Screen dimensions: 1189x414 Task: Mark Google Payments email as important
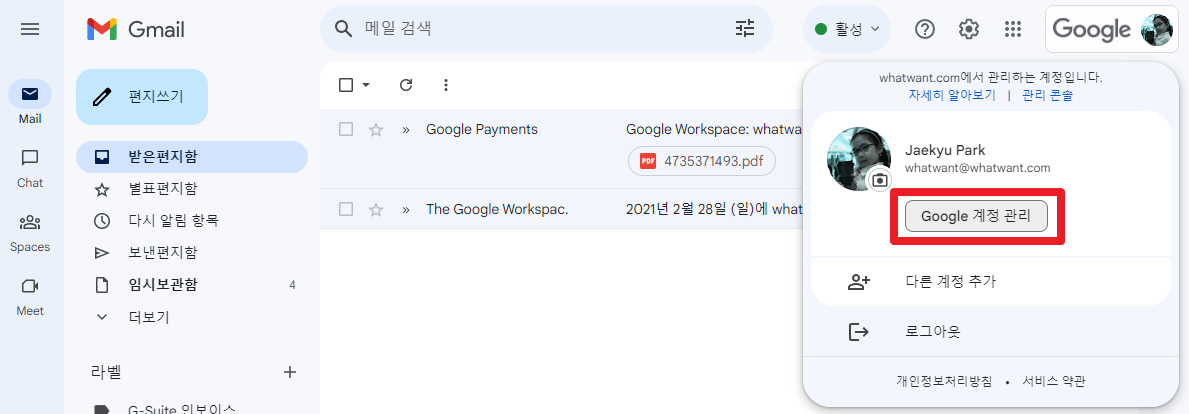(x=406, y=130)
